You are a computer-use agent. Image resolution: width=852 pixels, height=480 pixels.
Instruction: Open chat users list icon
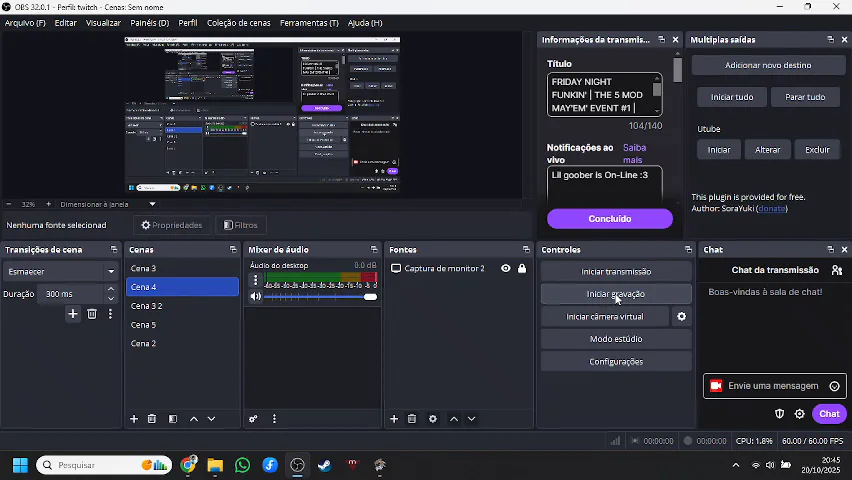coord(837,270)
